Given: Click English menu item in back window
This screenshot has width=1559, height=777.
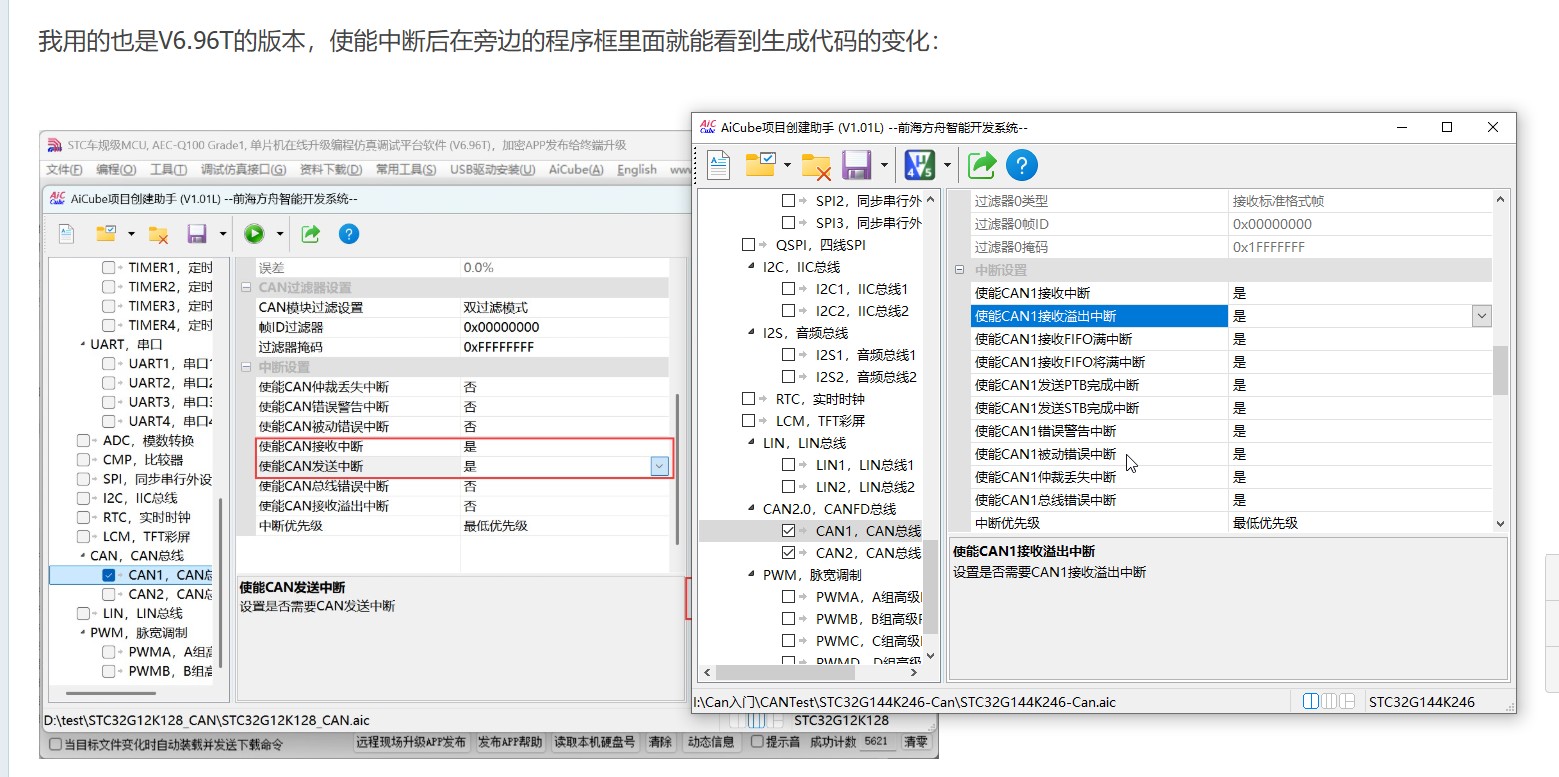Looking at the screenshot, I should pos(637,170).
